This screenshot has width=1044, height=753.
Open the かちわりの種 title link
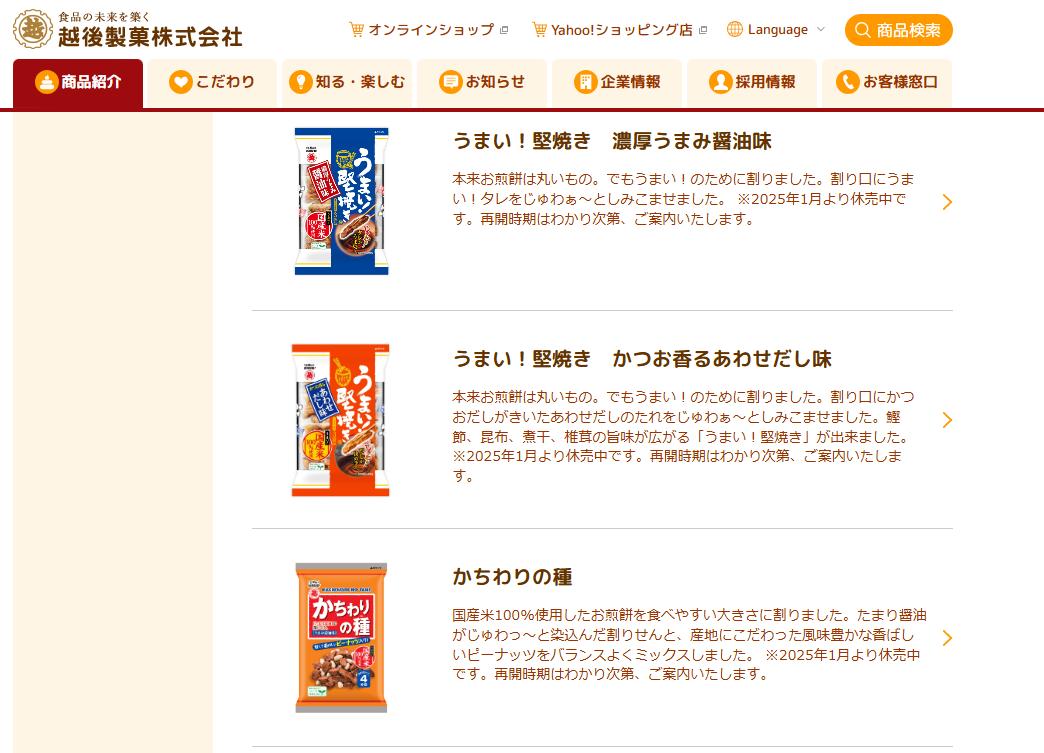click(x=512, y=577)
